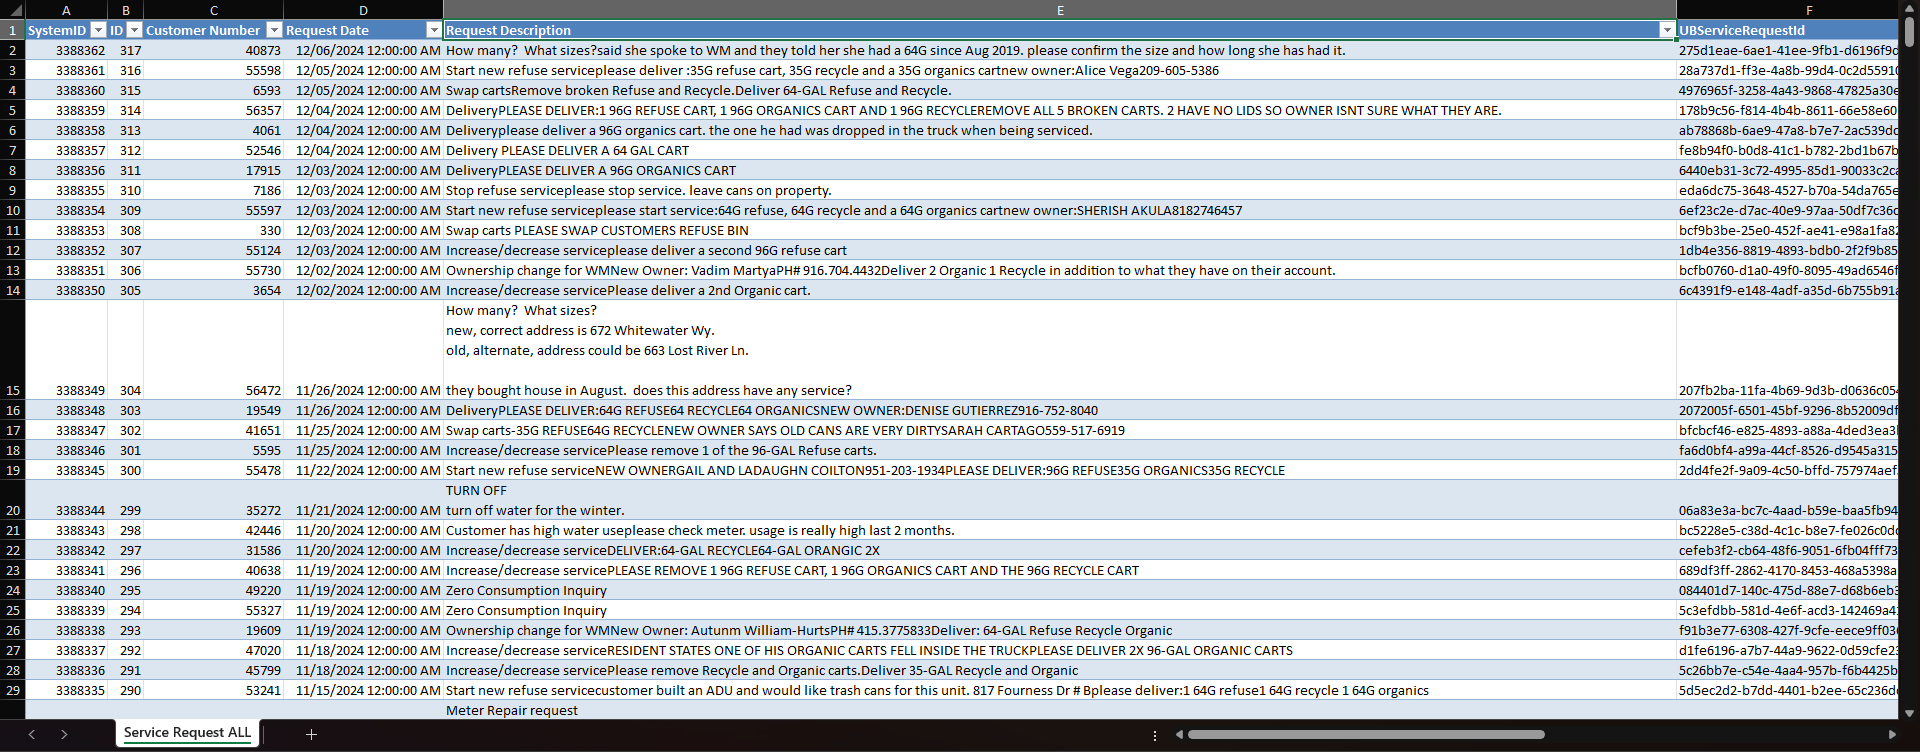Click the horizontal scrollbar right arrow
The width and height of the screenshot is (1920, 752).
[x=1891, y=734]
